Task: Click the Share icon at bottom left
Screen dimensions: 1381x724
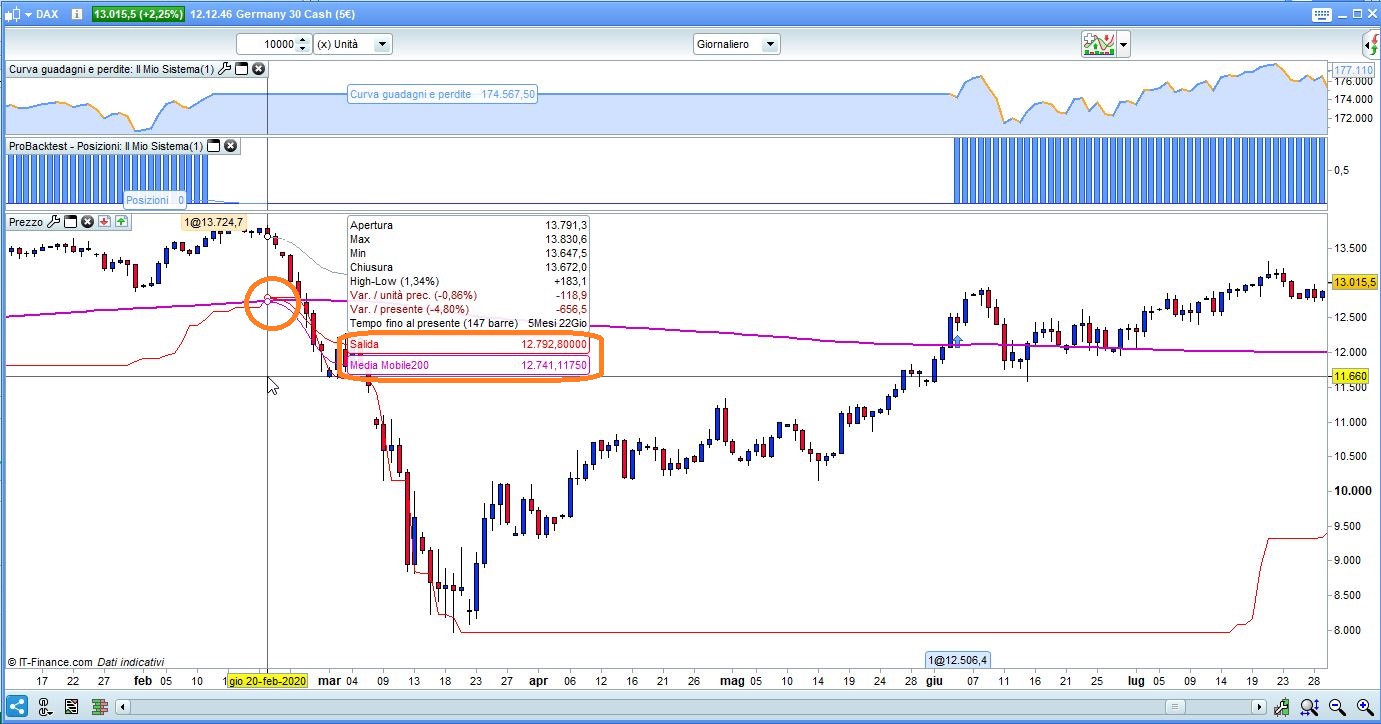Action: pos(18,707)
